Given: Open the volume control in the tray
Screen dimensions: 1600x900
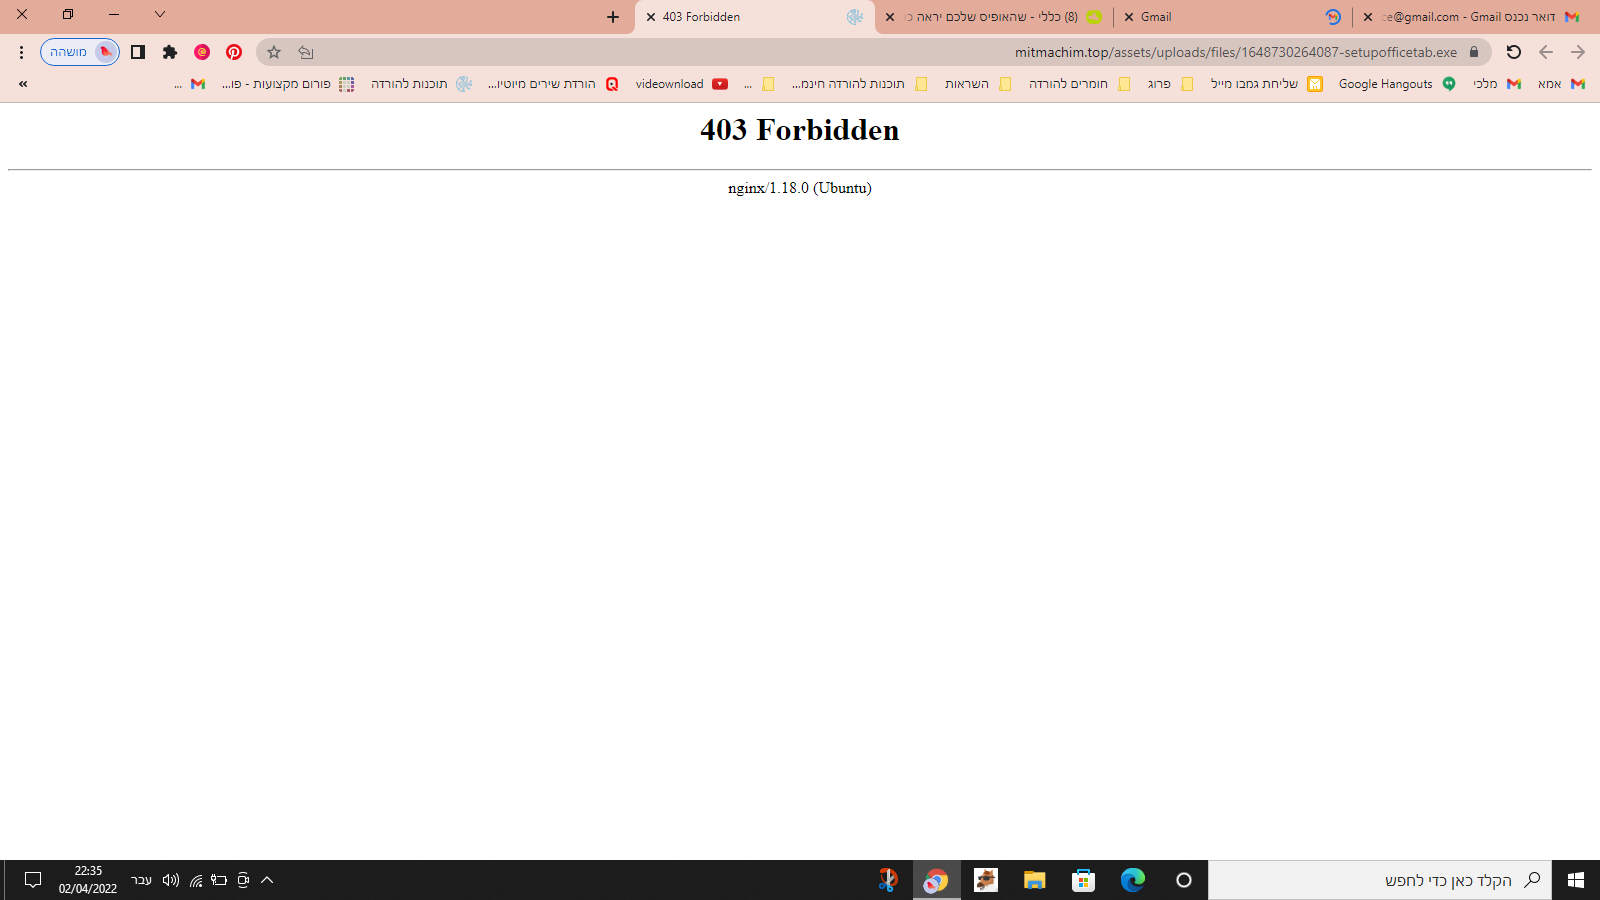Looking at the screenshot, I should click(171, 880).
